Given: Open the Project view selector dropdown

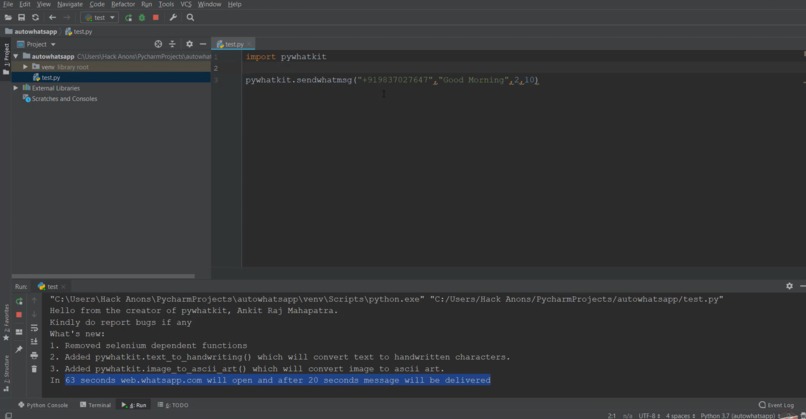Looking at the screenshot, I should [x=36, y=44].
